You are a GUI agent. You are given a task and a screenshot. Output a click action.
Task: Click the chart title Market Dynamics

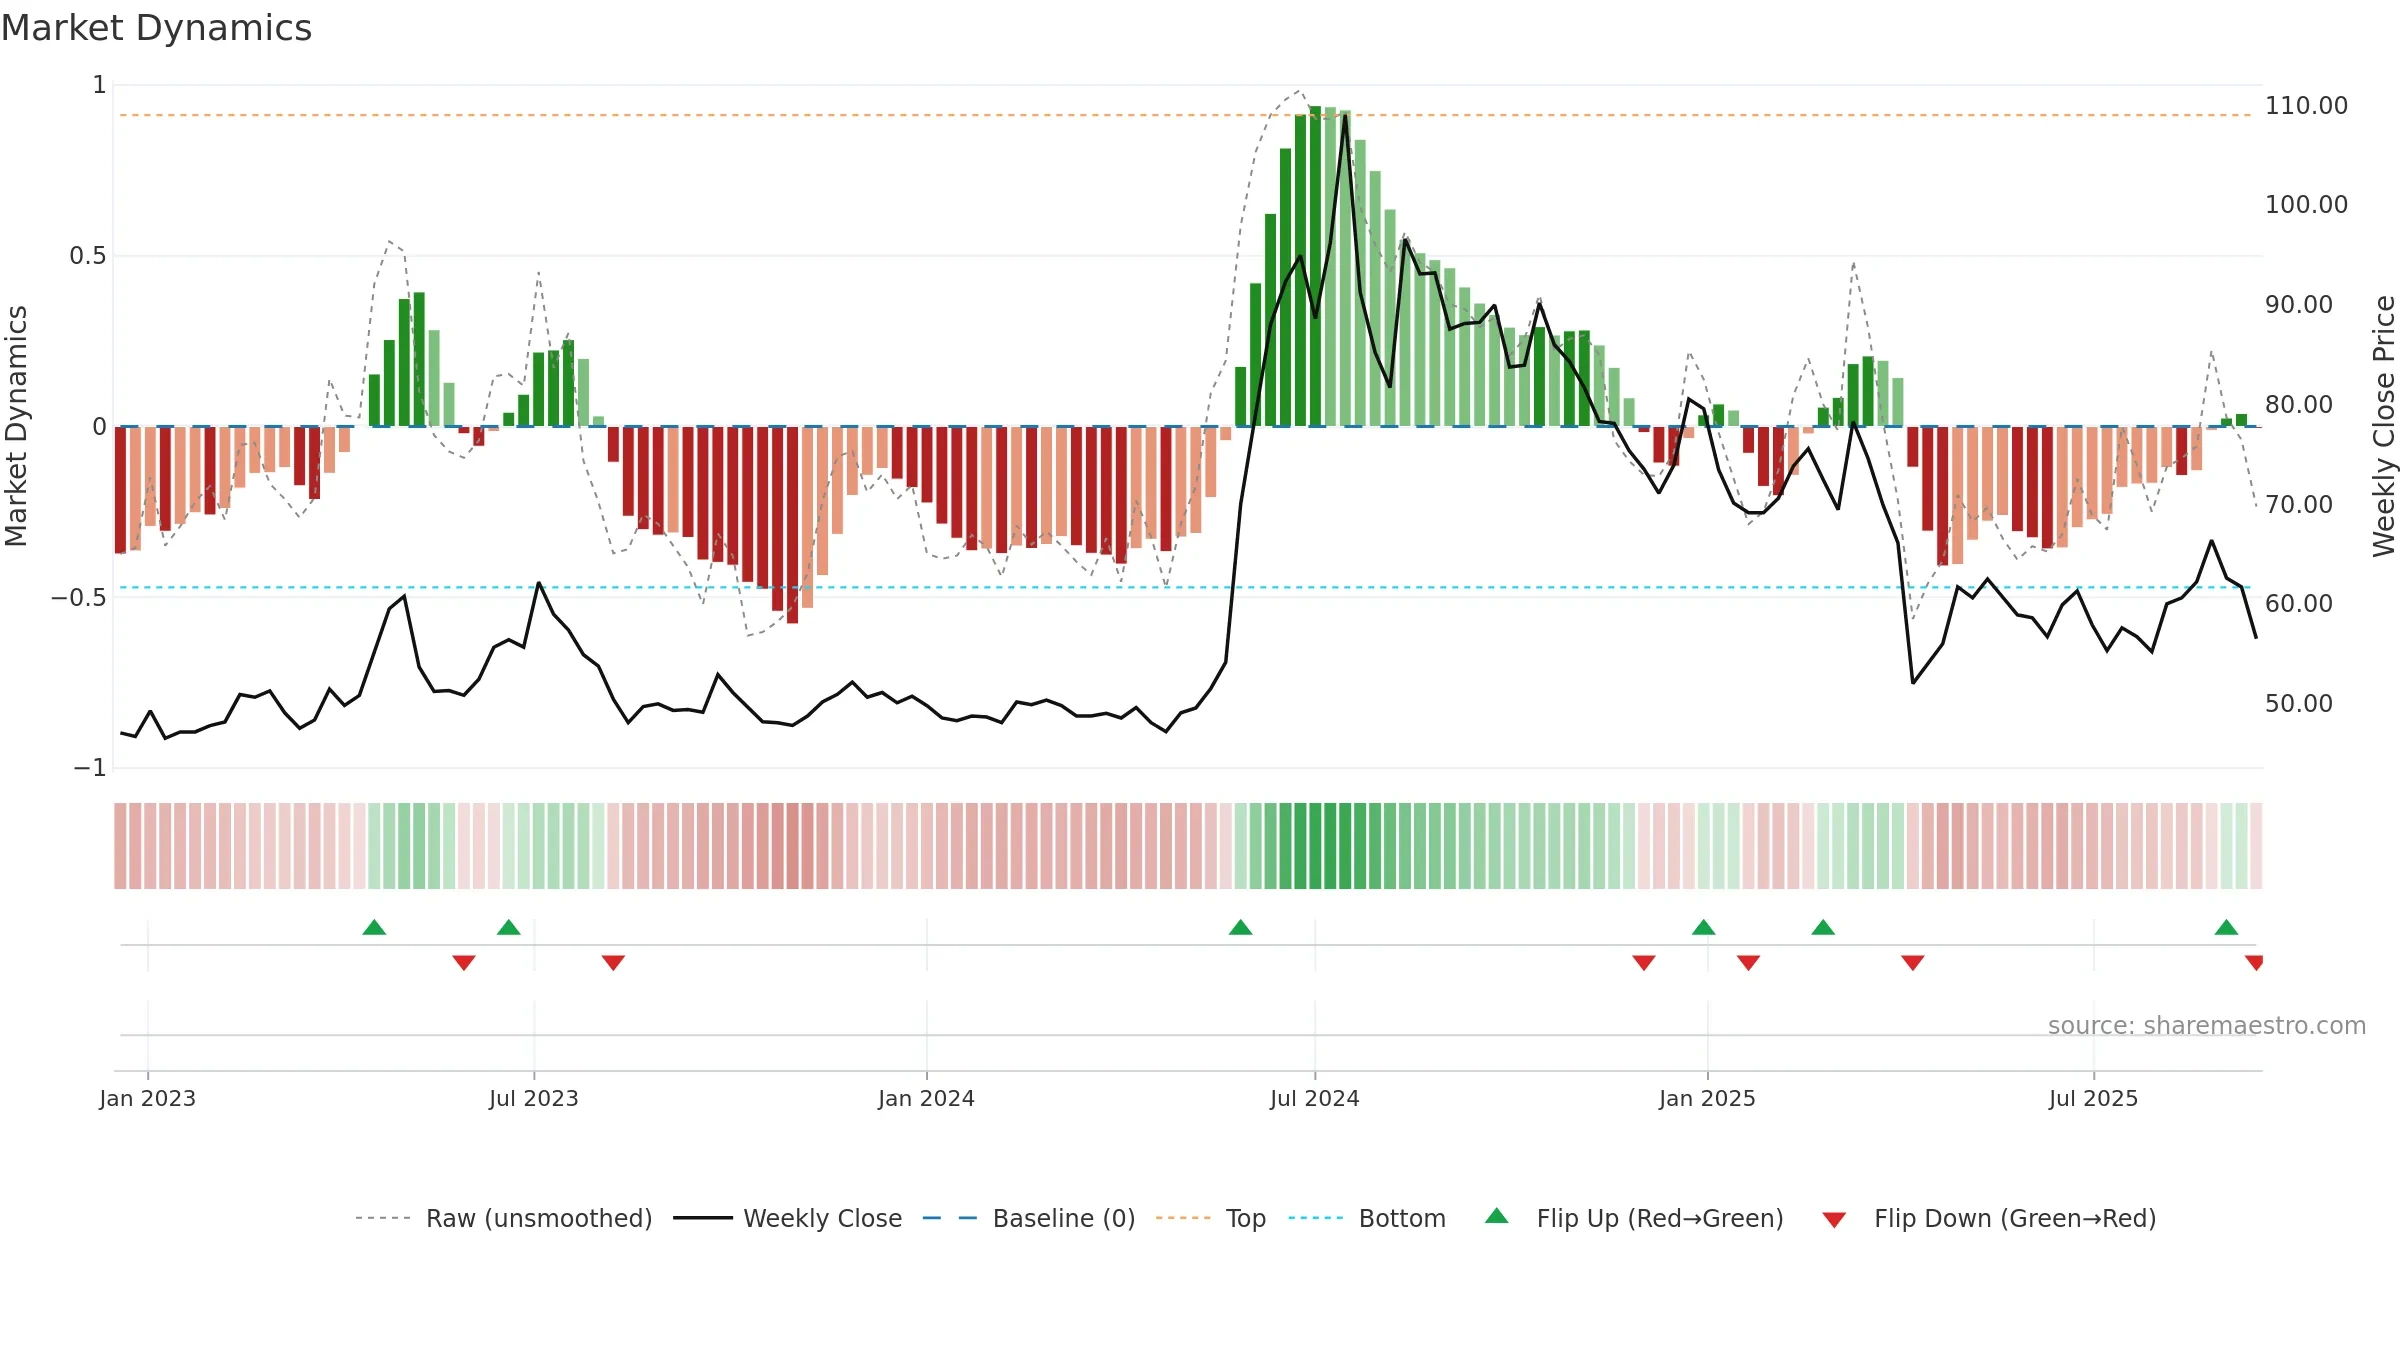pyautogui.click(x=156, y=28)
